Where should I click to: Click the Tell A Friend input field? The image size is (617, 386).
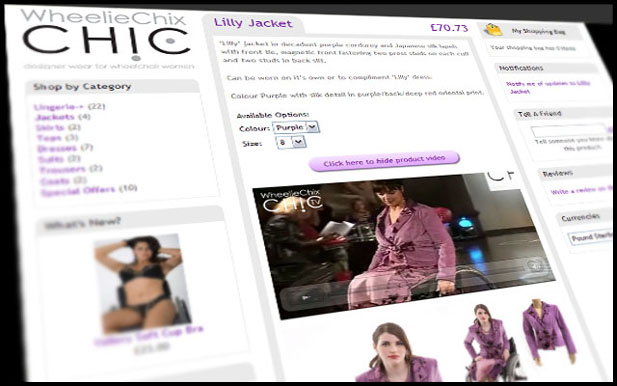tap(568, 131)
